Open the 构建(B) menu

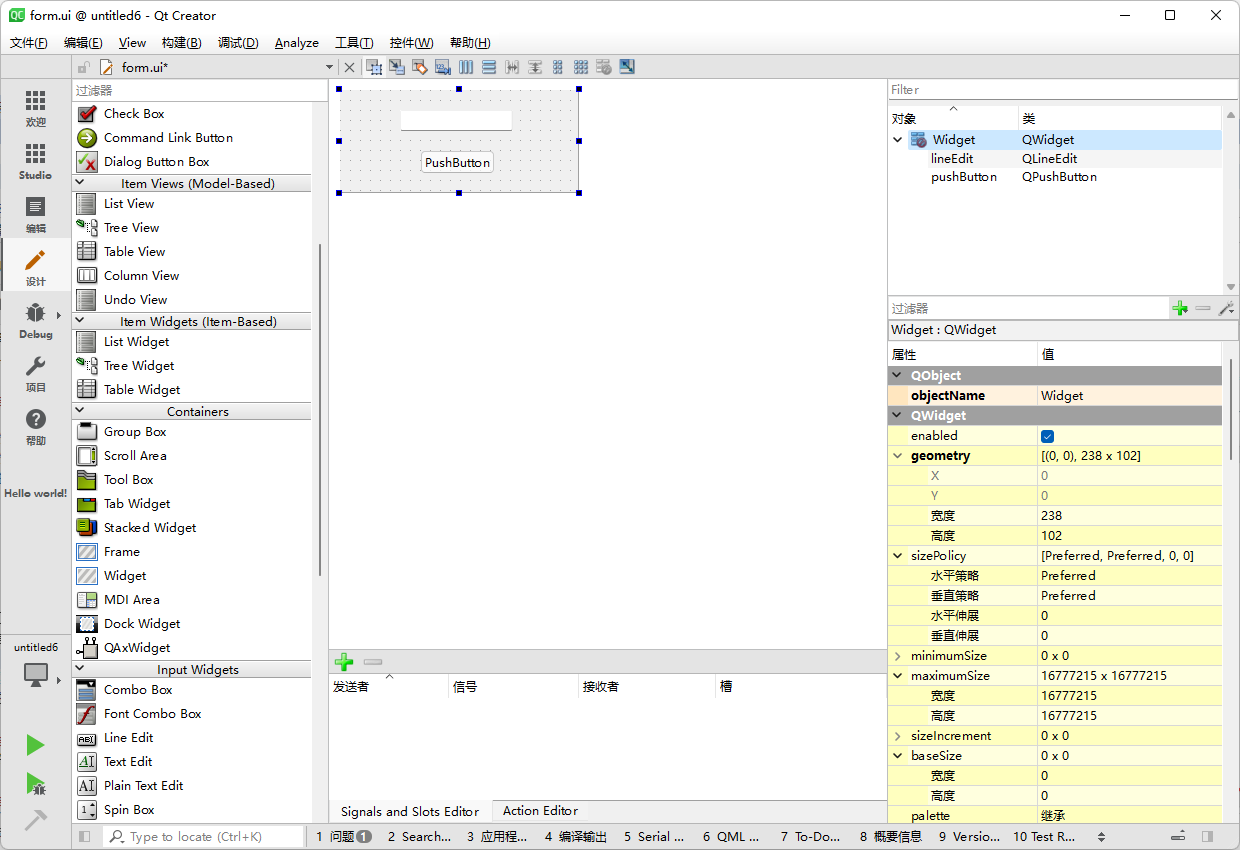(181, 43)
